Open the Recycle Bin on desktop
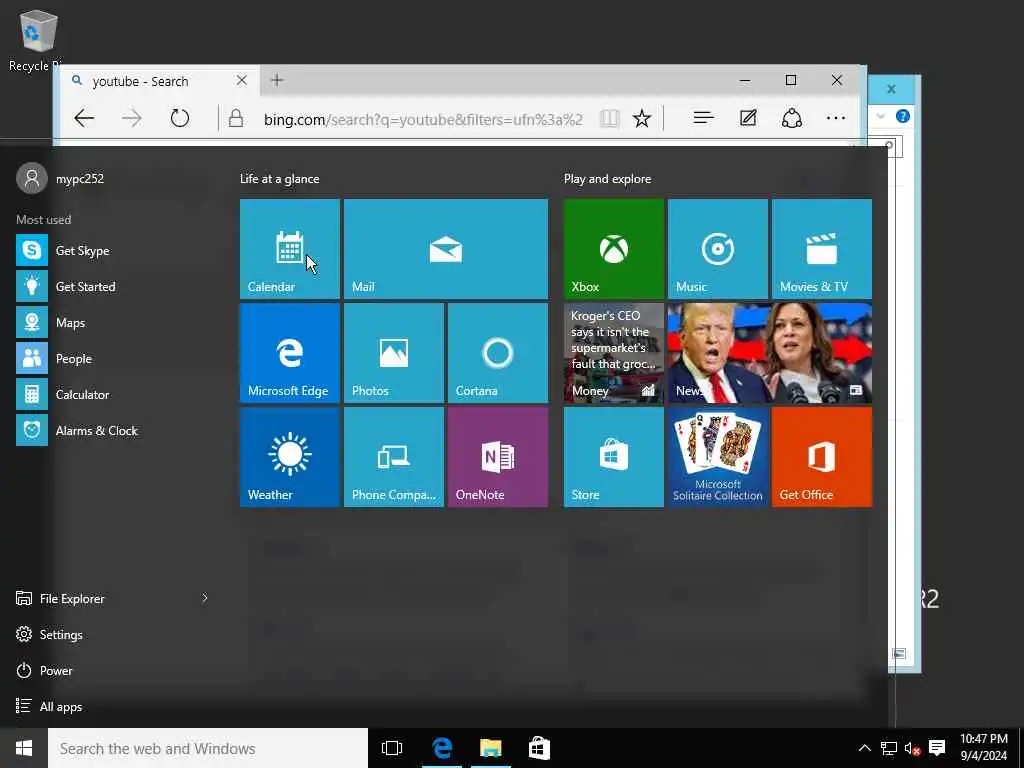 click(x=37, y=40)
